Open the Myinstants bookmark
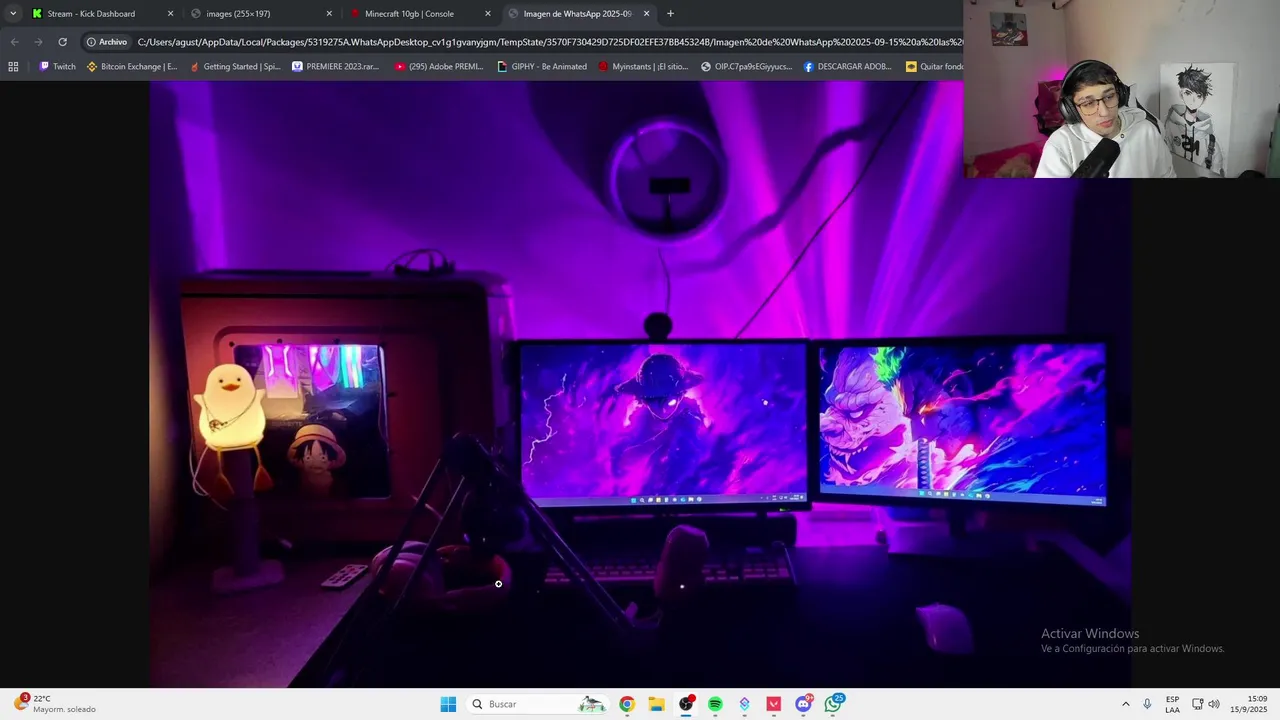Viewport: 1280px width, 720px height. tap(643, 67)
